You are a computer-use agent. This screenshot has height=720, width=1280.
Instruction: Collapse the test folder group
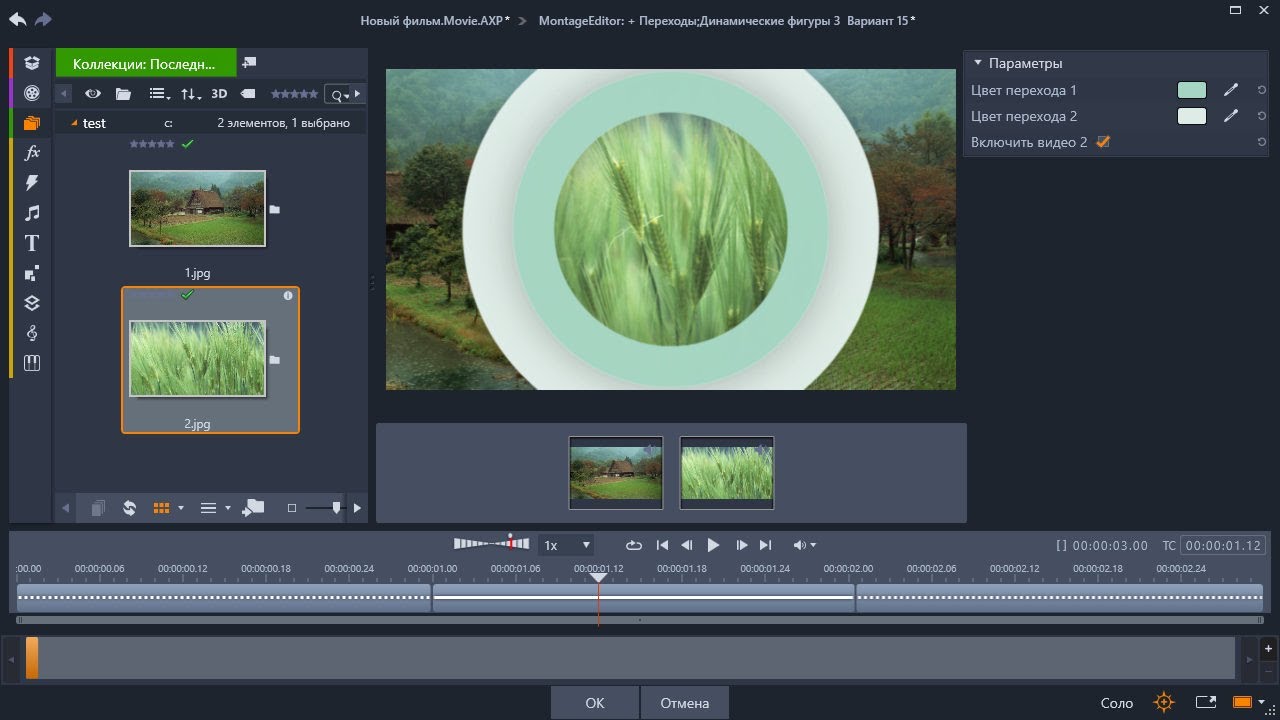[x=73, y=123]
